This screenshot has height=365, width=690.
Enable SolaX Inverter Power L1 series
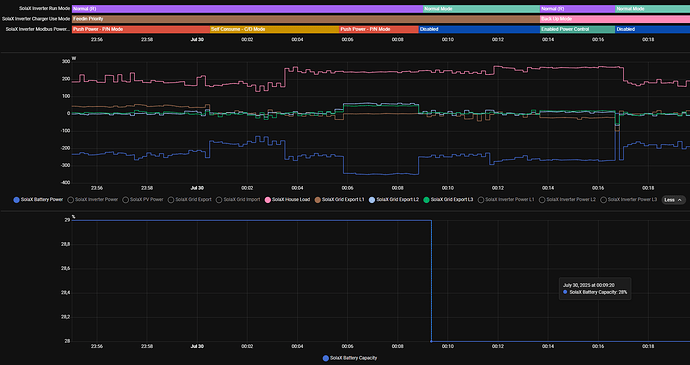[x=506, y=199]
